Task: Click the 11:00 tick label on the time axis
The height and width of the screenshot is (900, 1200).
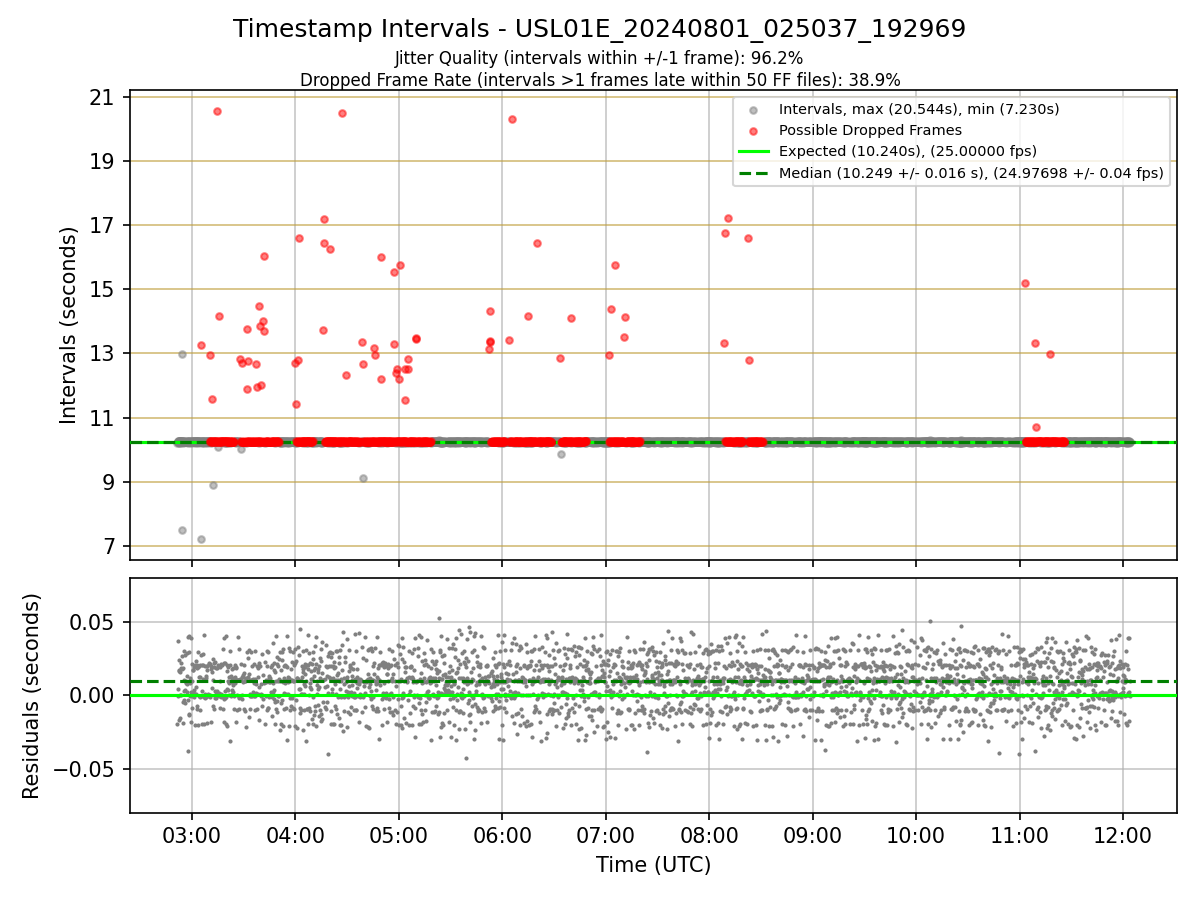Action: [1019, 834]
